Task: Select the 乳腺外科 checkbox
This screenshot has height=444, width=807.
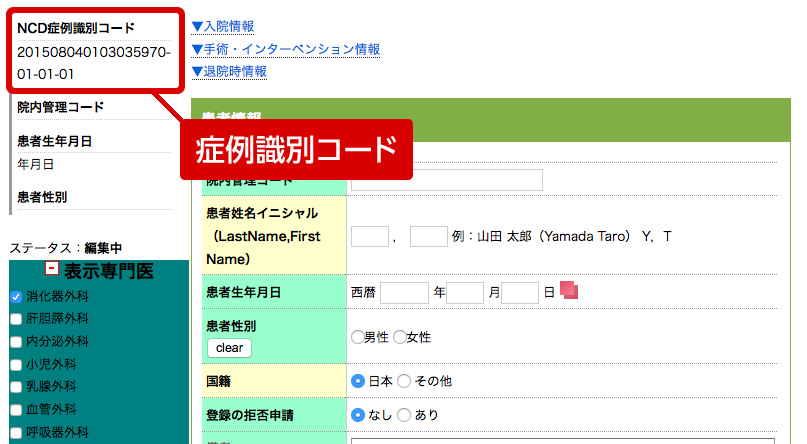Action: pos(16,387)
